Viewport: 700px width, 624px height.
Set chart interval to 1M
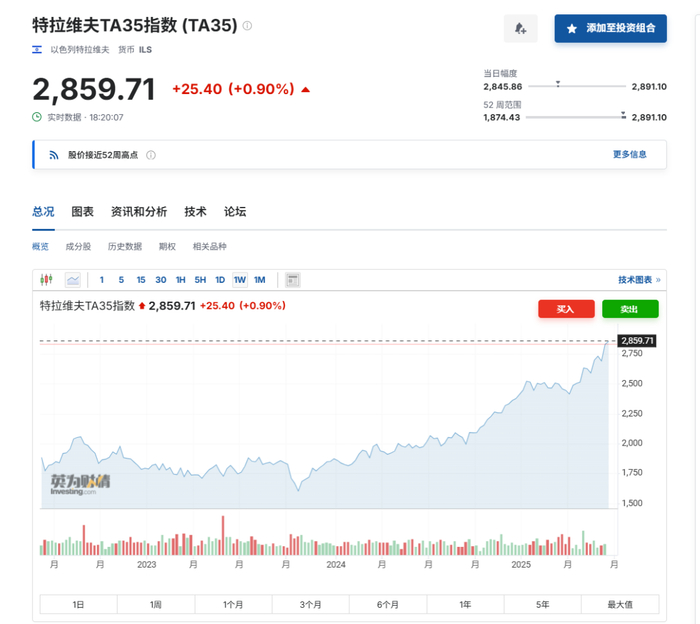pyautogui.click(x=259, y=280)
